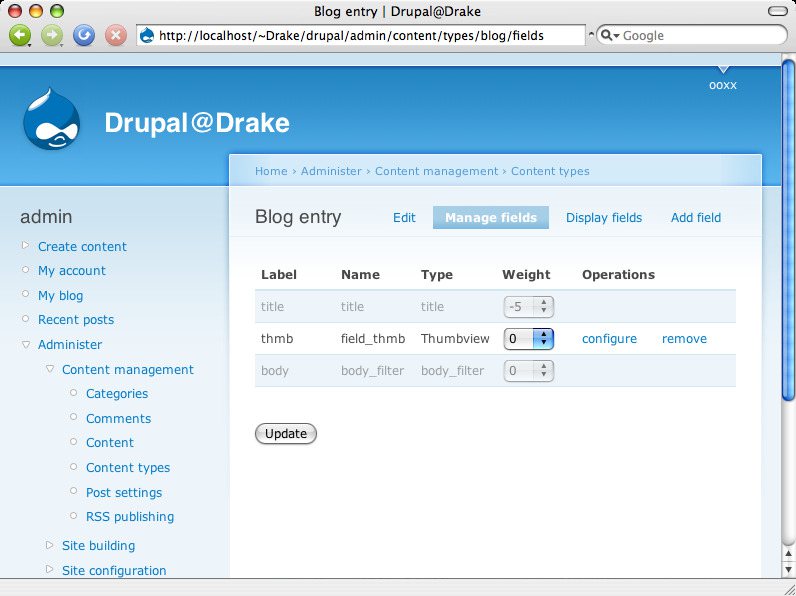Screen dimensions: 796x596
Task: Open Content types breadcrumb link
Action: [x=550, y=171]
